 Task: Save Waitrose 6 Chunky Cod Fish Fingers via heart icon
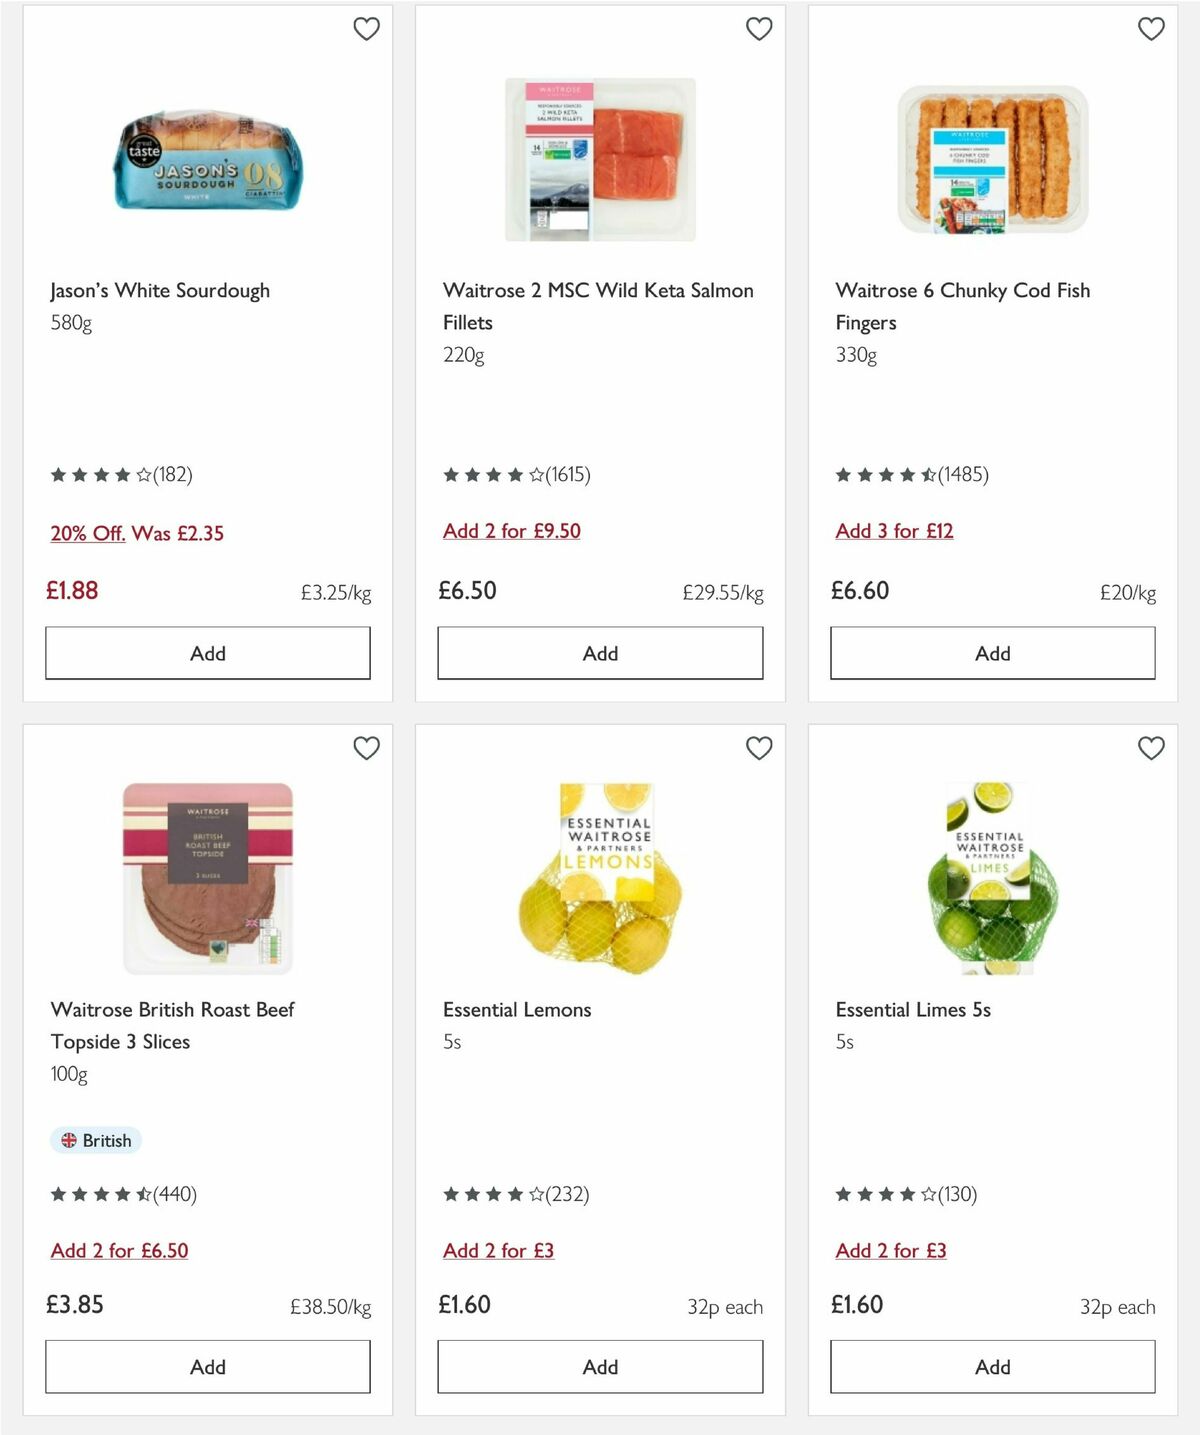[1151, 29]
